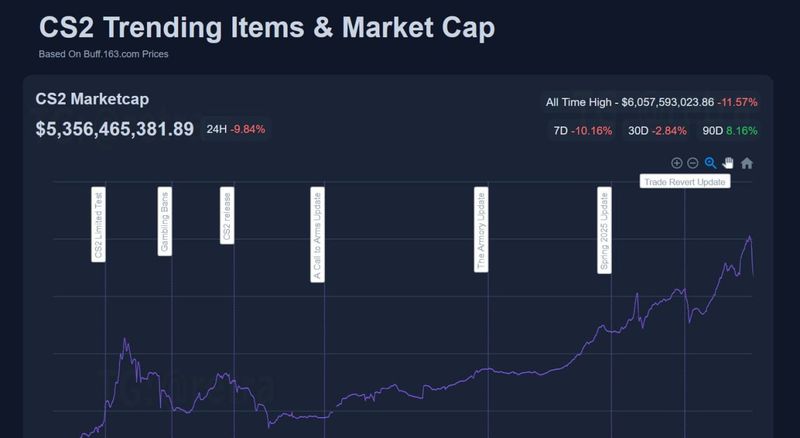This screenshot has width=800, height=438.
Task: Reset chart zoom with home icon
Action: [746, 163]
